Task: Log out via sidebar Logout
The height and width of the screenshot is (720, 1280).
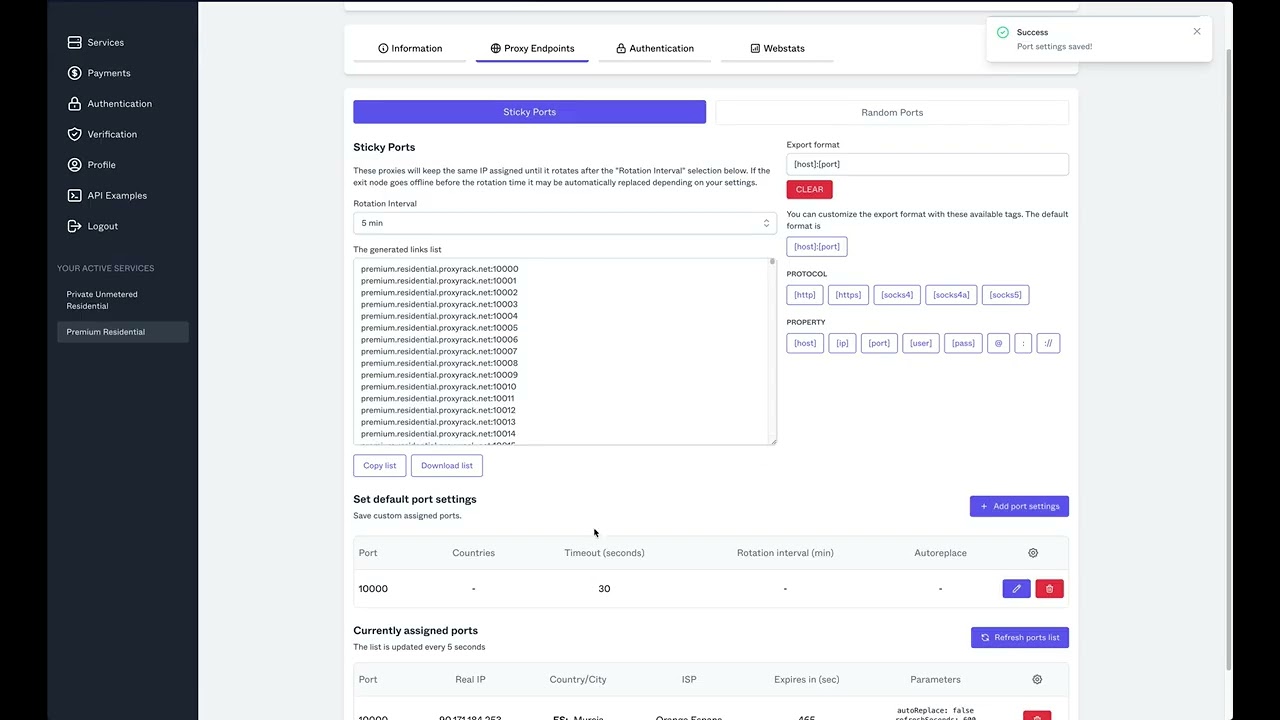Action: pyautogui.click(x=93, y=226)
